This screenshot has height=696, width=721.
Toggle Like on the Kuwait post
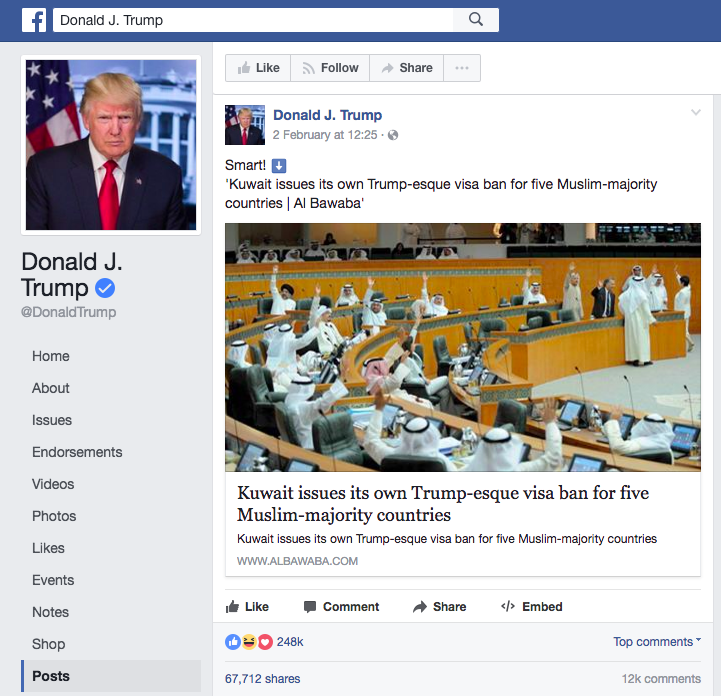click(x=247, y=607)
